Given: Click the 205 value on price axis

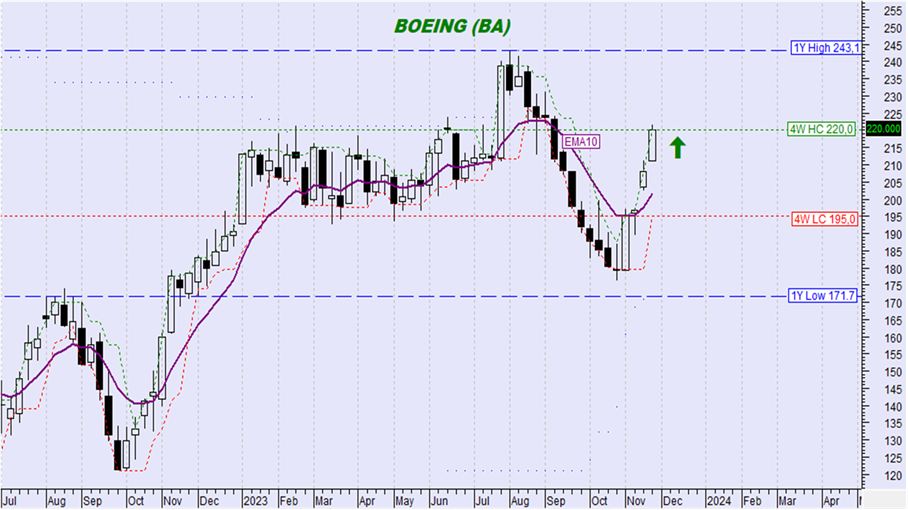Looking at the screenshot, I should (x=892, y=183).
